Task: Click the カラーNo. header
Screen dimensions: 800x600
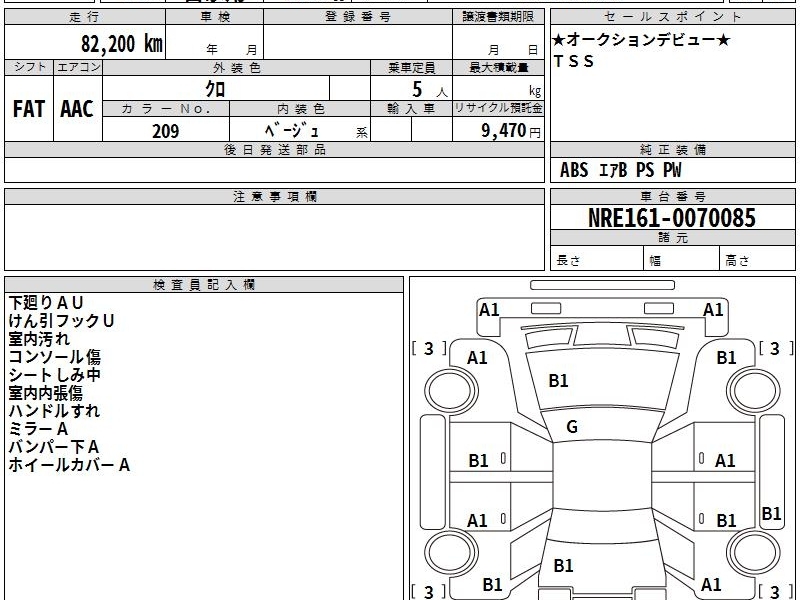Action: (166, 109)
